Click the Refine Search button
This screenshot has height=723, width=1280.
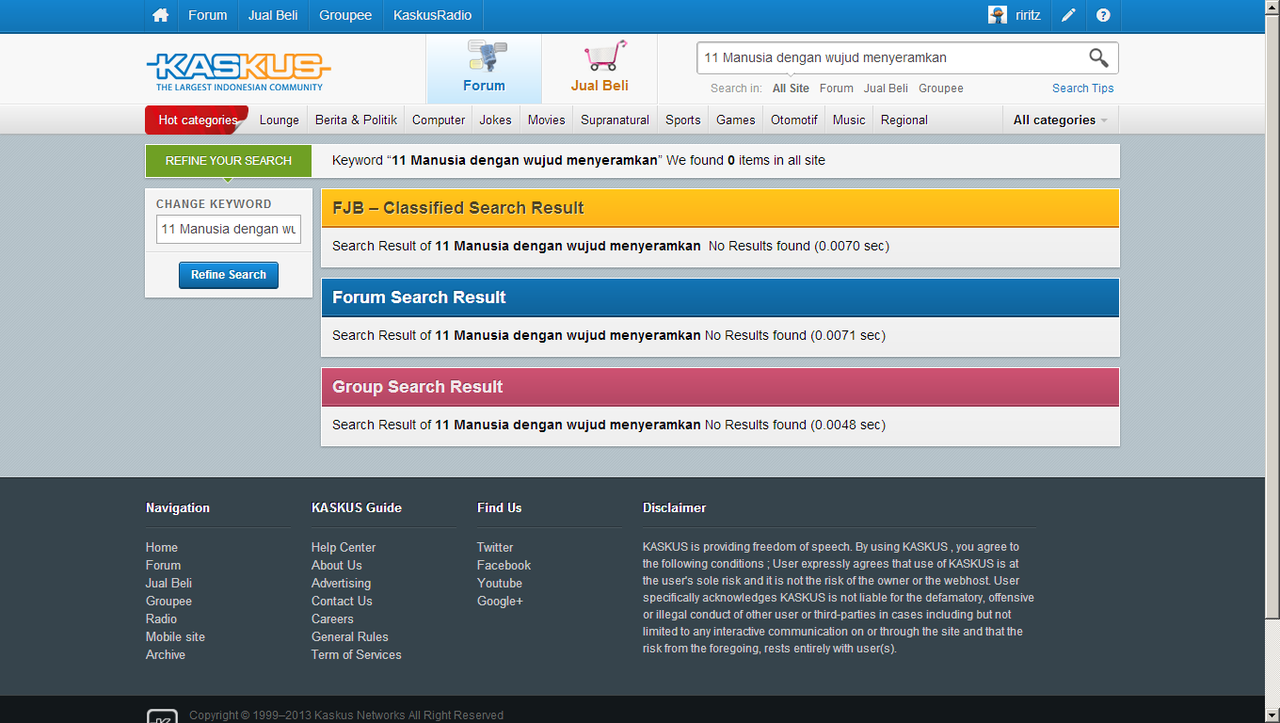228,275
